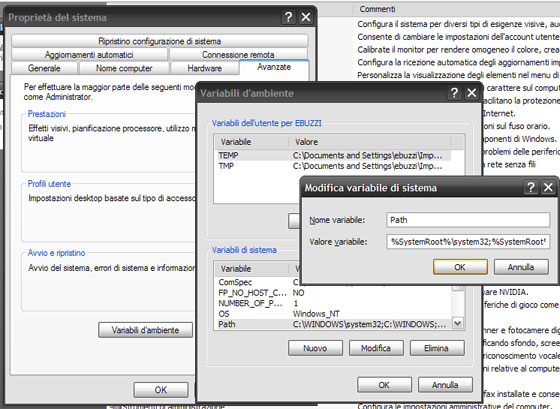Screen dimensions: 560x409
Task: Open the Ripristino configurazione di sistema tab
Action: (160, 41)
